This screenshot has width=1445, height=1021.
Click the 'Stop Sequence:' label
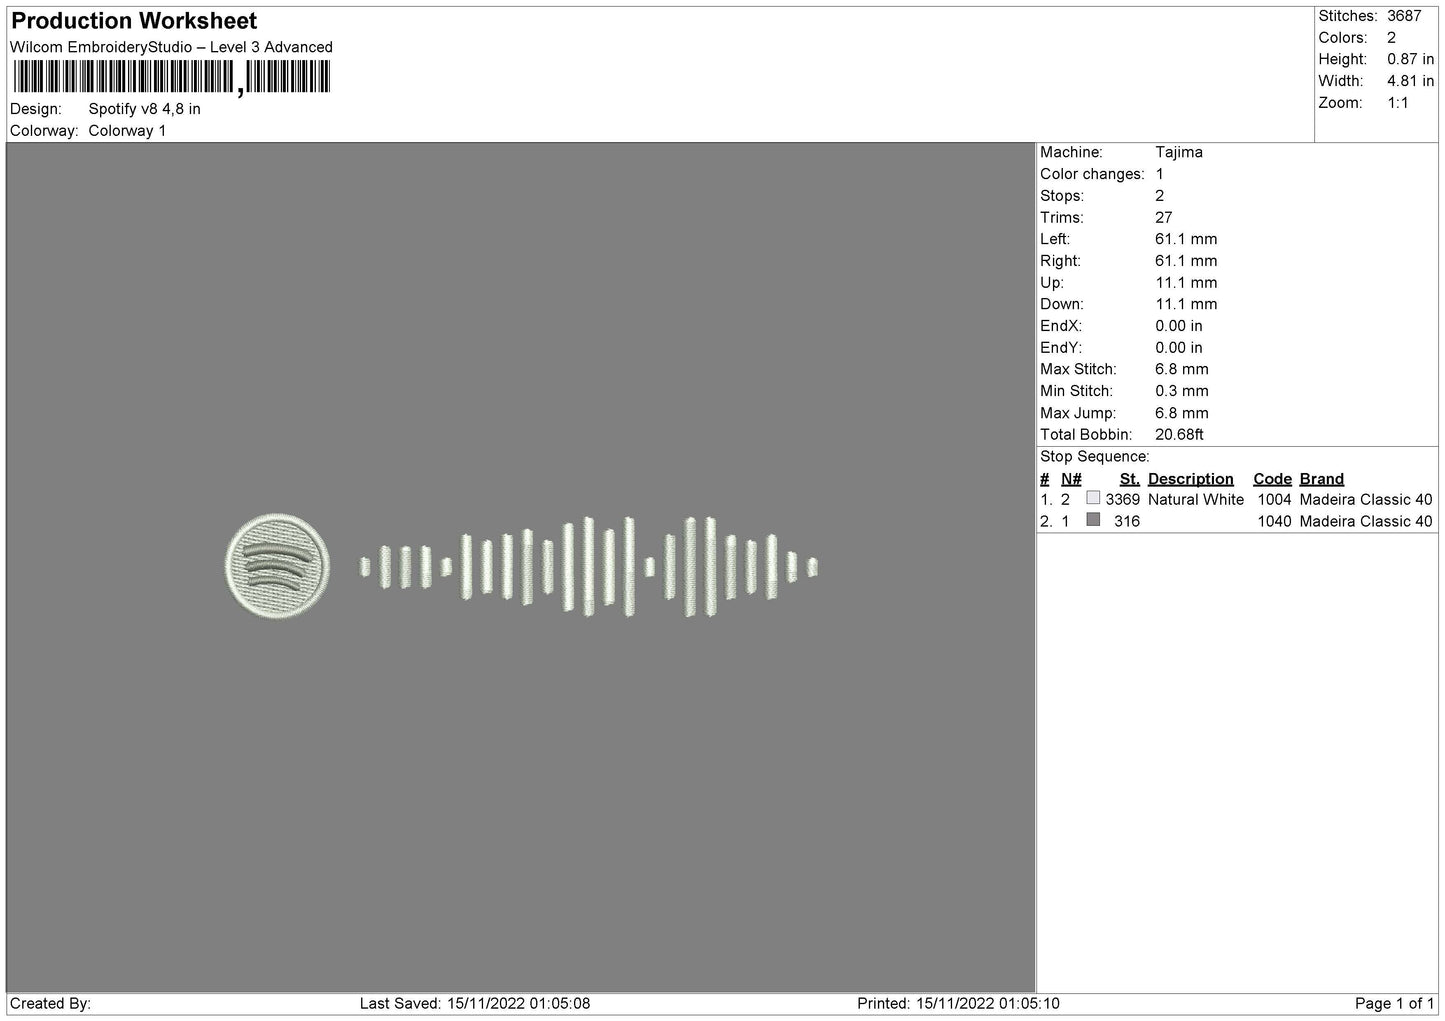point(1095,457)
